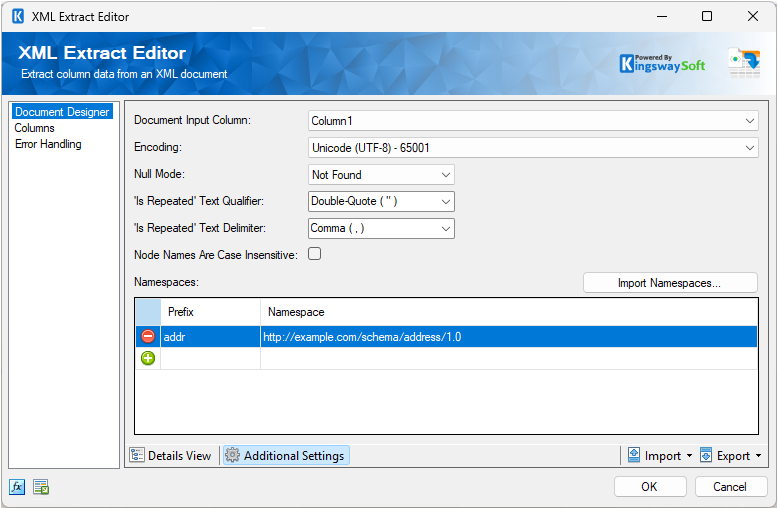
Task: Click the Import document icon
Action: [x=634, y=455]
